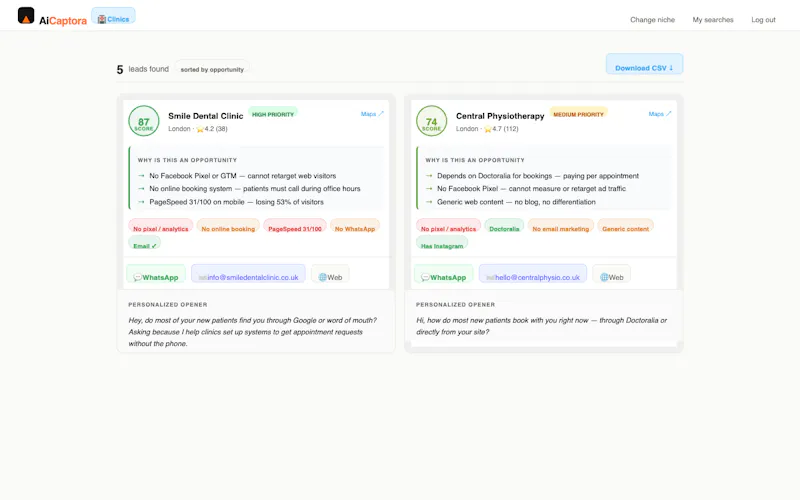800x500 pixels.
Task: Click the PageSpeed 31/100 on mobile line
Action: pos(236,202)
